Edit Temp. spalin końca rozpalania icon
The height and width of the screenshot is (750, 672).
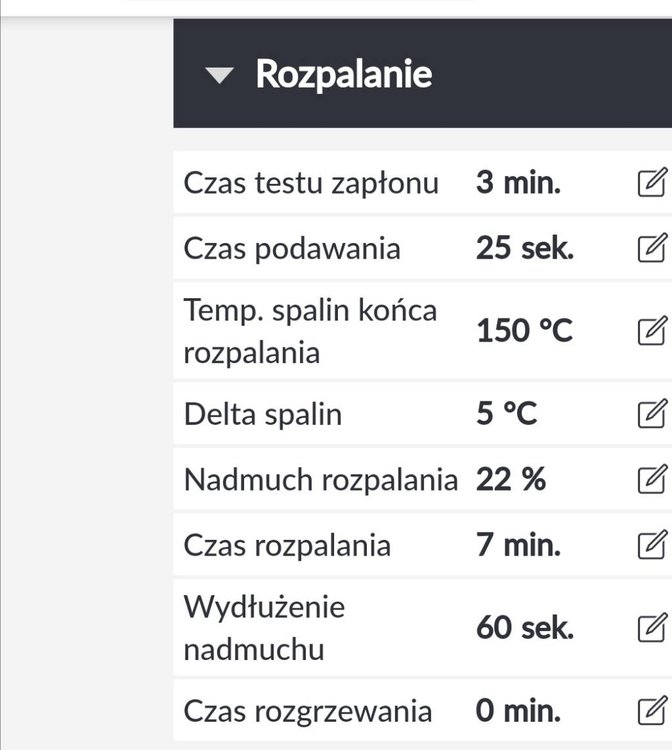click(x=651, y=331)
